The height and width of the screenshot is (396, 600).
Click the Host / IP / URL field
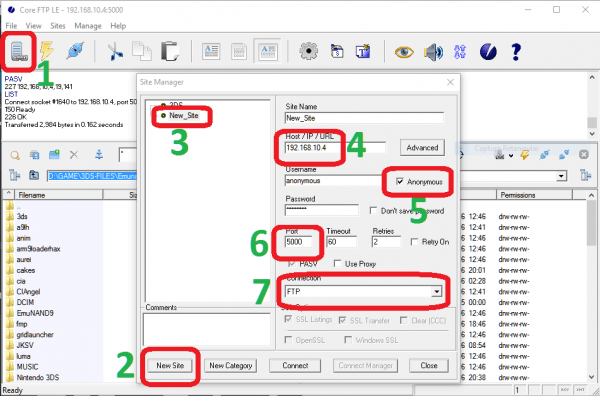click(x=335, y=148)
